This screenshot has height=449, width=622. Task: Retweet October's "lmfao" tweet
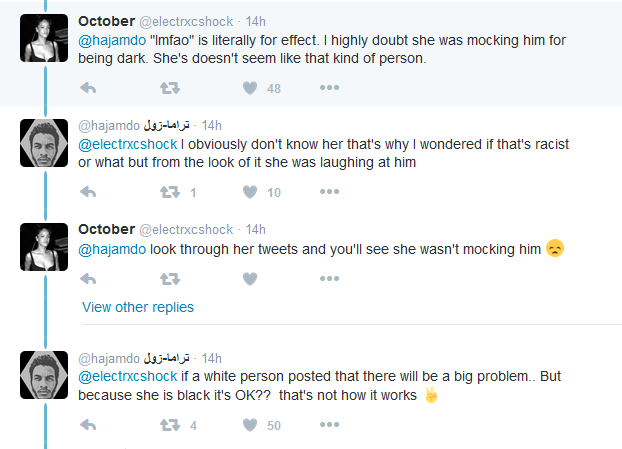click(170, 88)
